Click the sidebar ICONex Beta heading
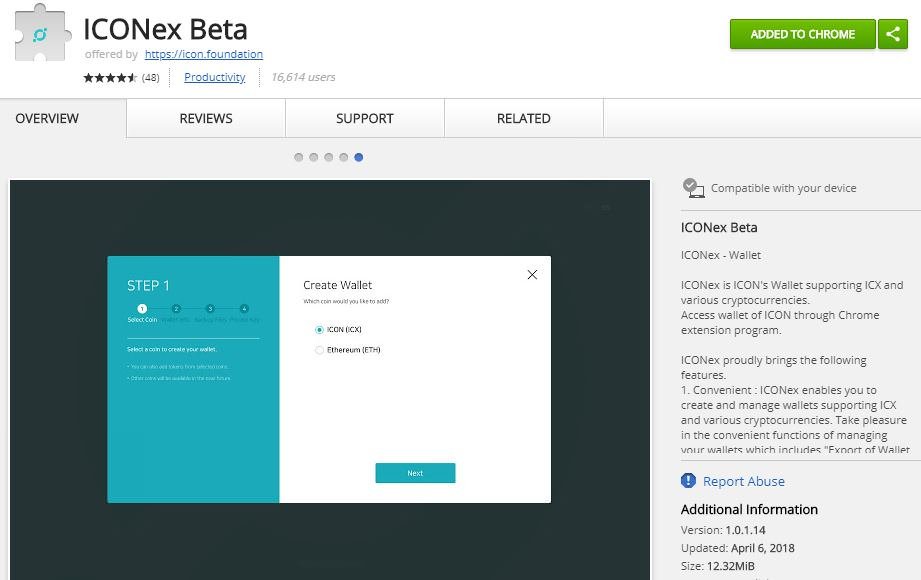 pos(719,227)
